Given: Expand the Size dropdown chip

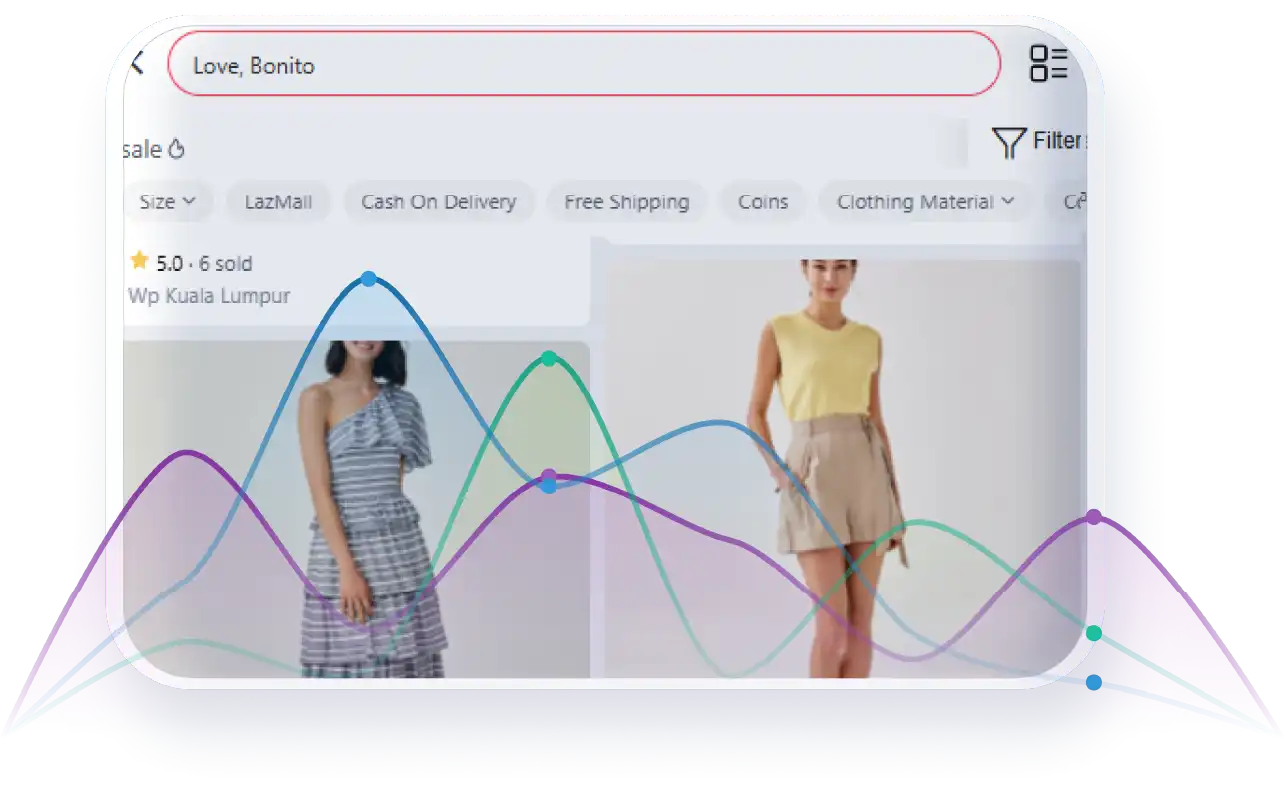Looking at the screenshot, I should point(166,202).
